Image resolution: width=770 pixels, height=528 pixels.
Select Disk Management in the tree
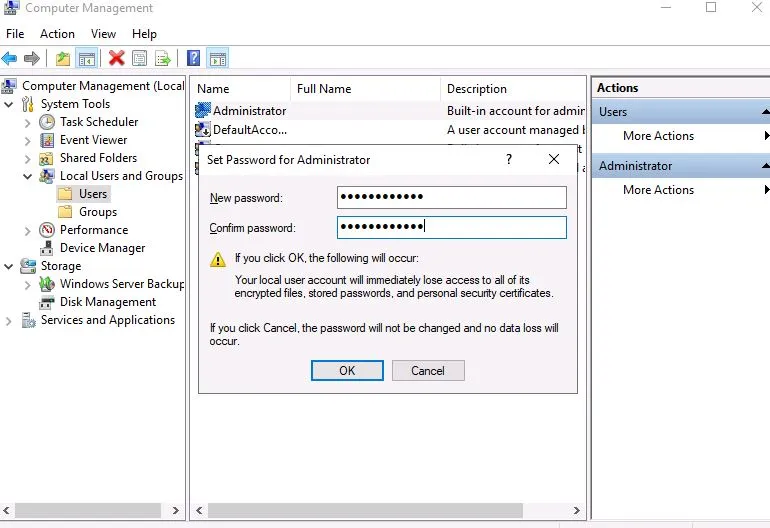pyautogui.click(x=108, y=302)
